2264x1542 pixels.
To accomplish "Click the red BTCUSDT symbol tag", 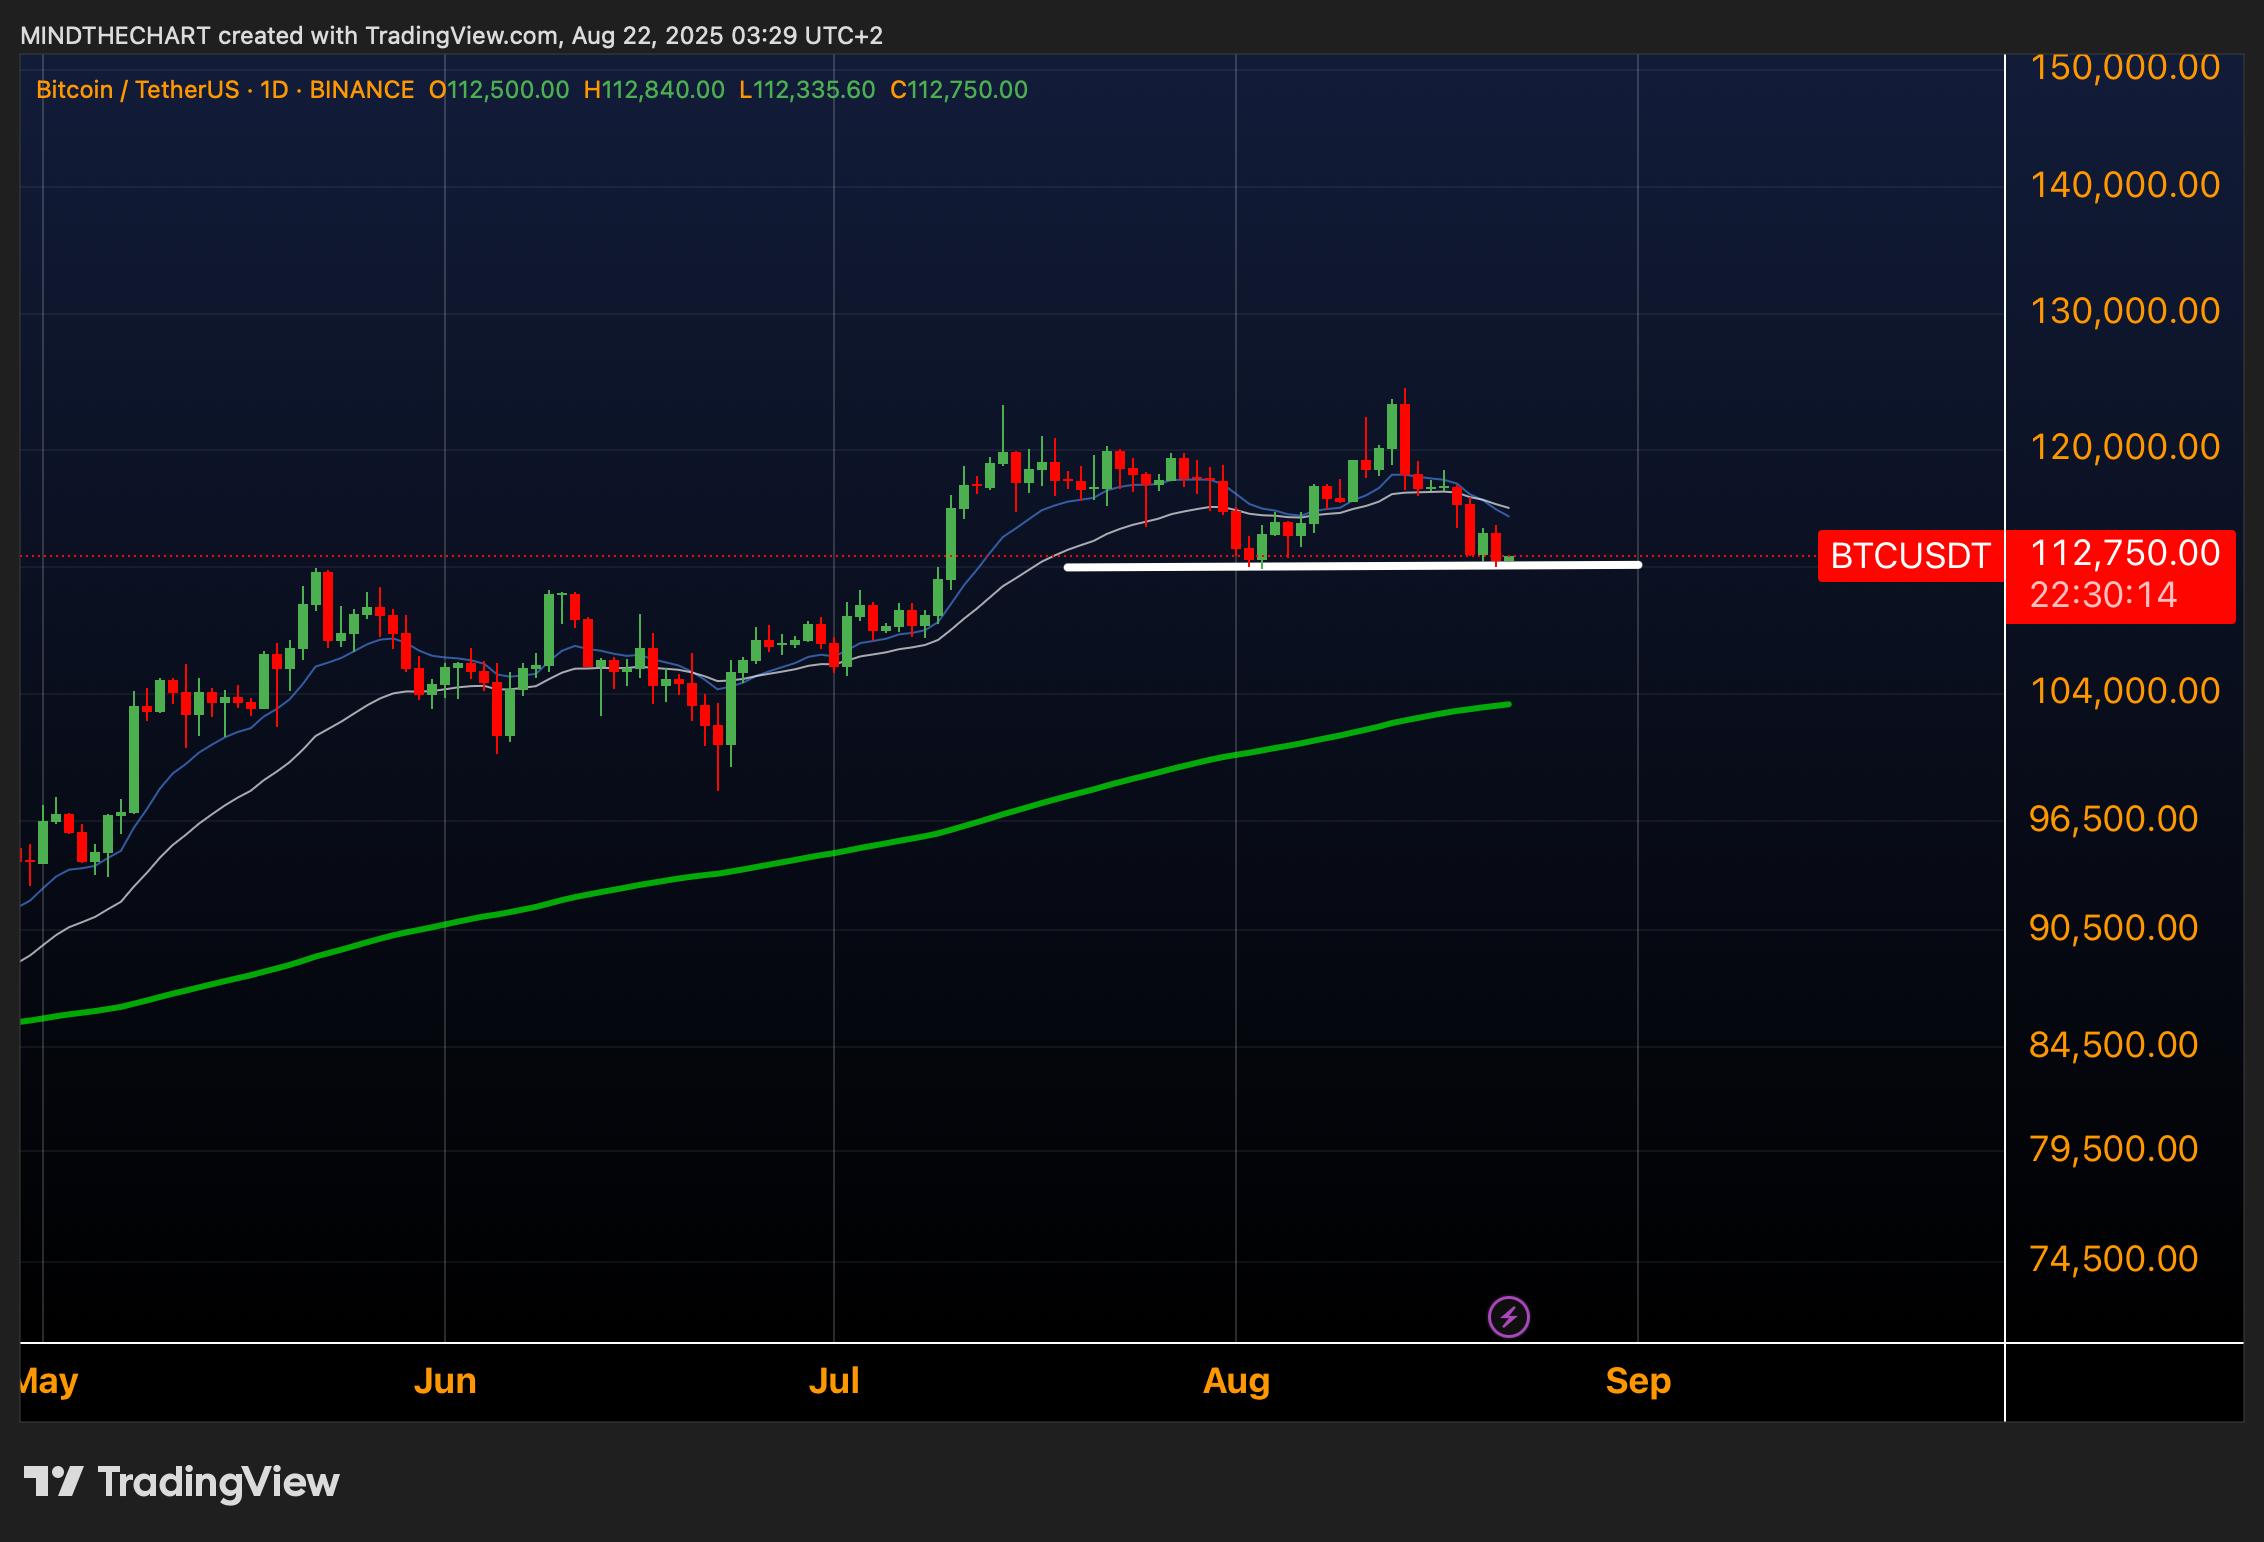I will 1909,556.
